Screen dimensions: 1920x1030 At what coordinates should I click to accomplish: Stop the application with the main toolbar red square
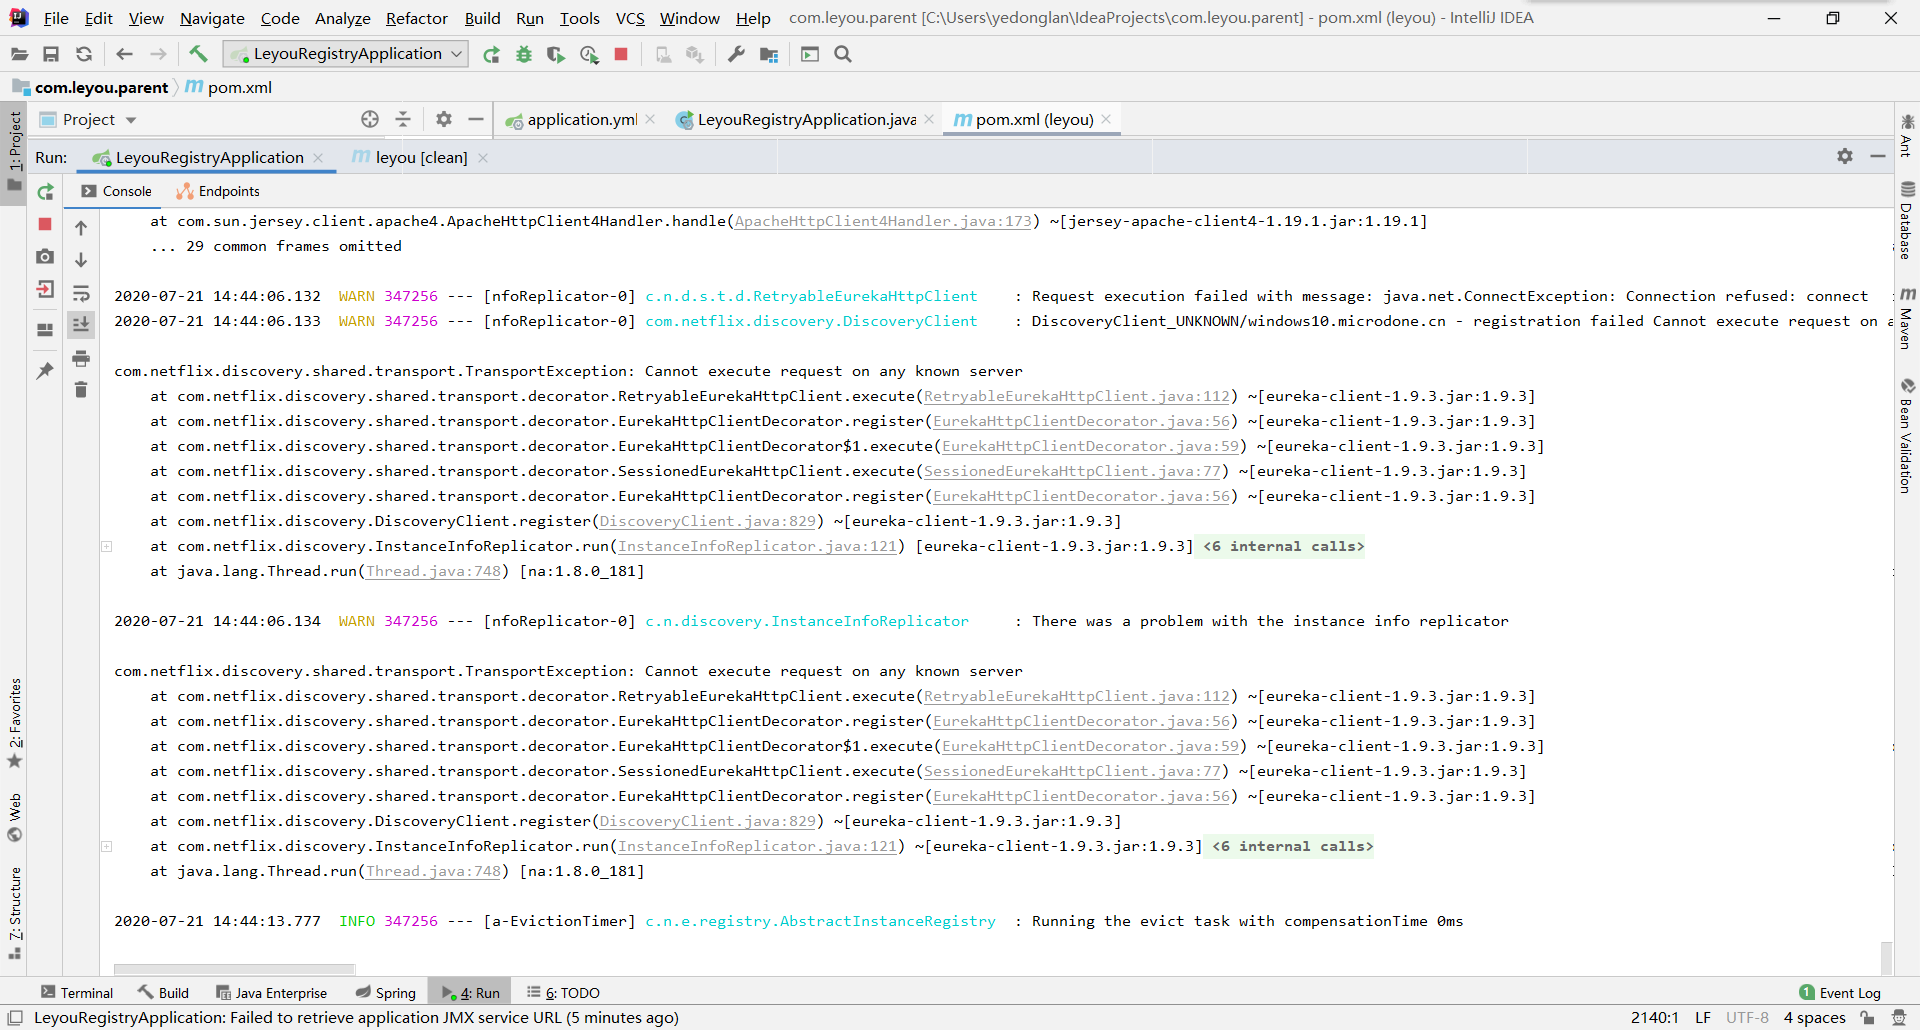(x=621, y=54)
